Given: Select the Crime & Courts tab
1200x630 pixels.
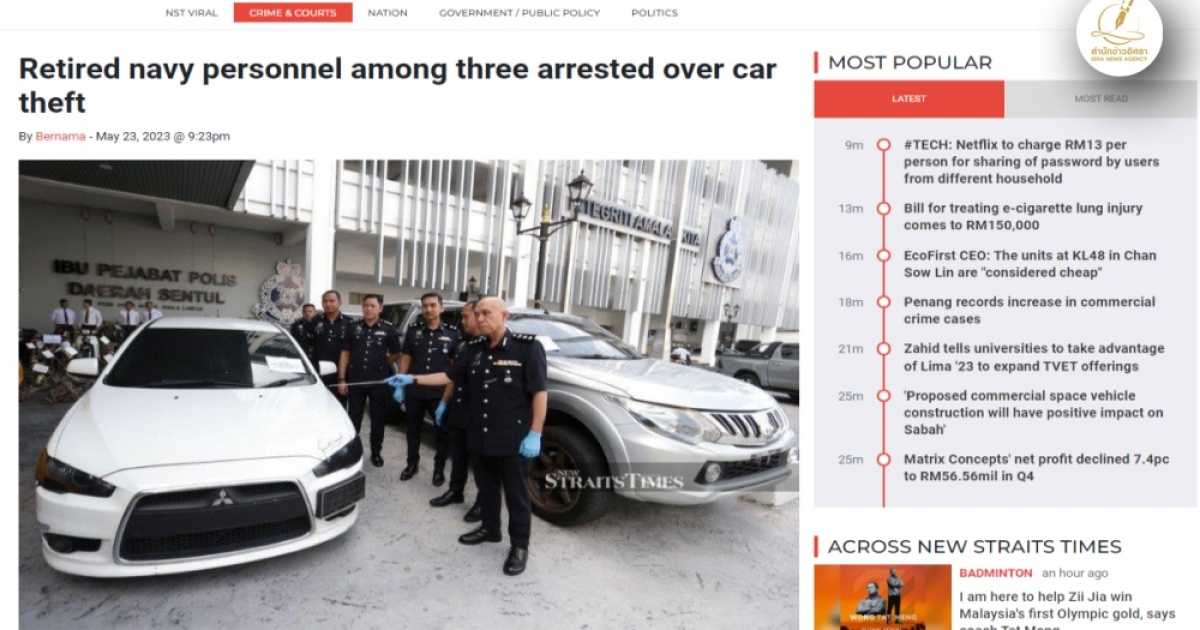Looking at the screenshot, I should tap(293, 13).
